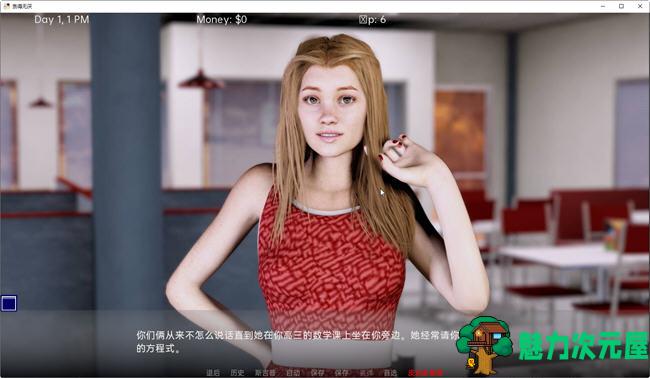Screen dimensions: 650x378
Task: Open the 首选 (Preferences) menu
Action: click(390, 373)
